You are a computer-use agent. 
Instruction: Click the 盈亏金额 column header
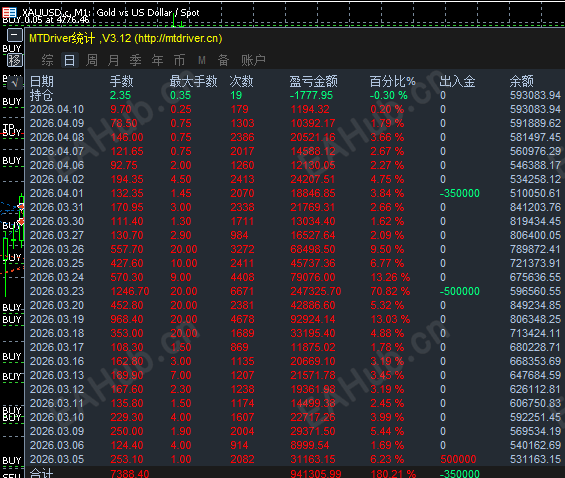313,81
